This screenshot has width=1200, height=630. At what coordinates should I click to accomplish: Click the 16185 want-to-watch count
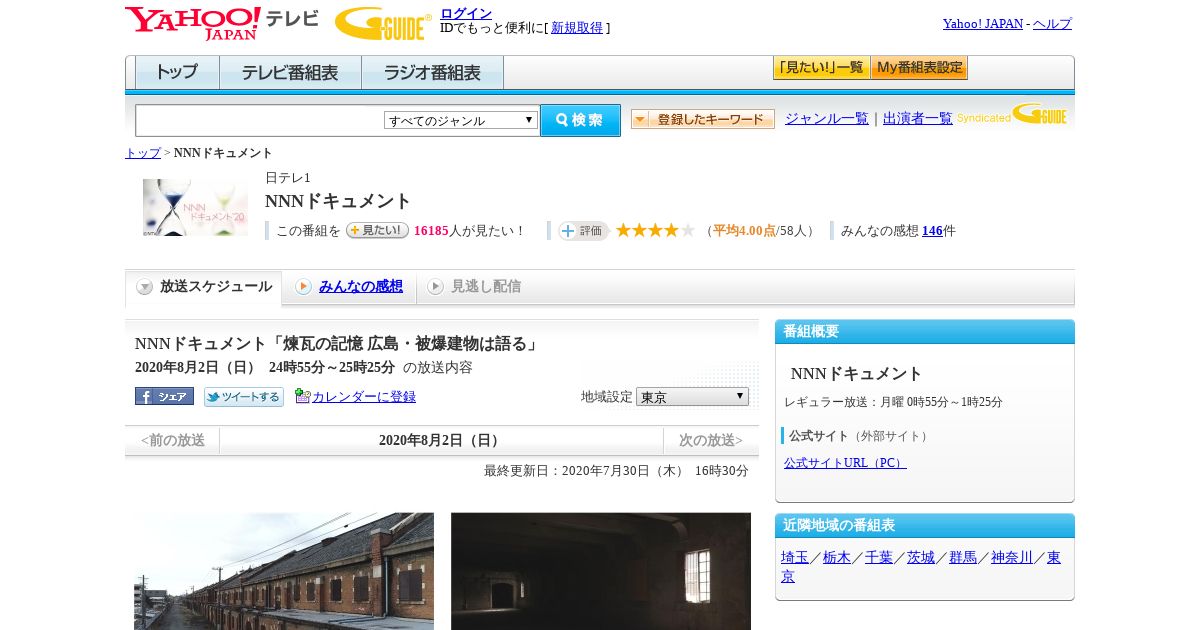[431, 231]
